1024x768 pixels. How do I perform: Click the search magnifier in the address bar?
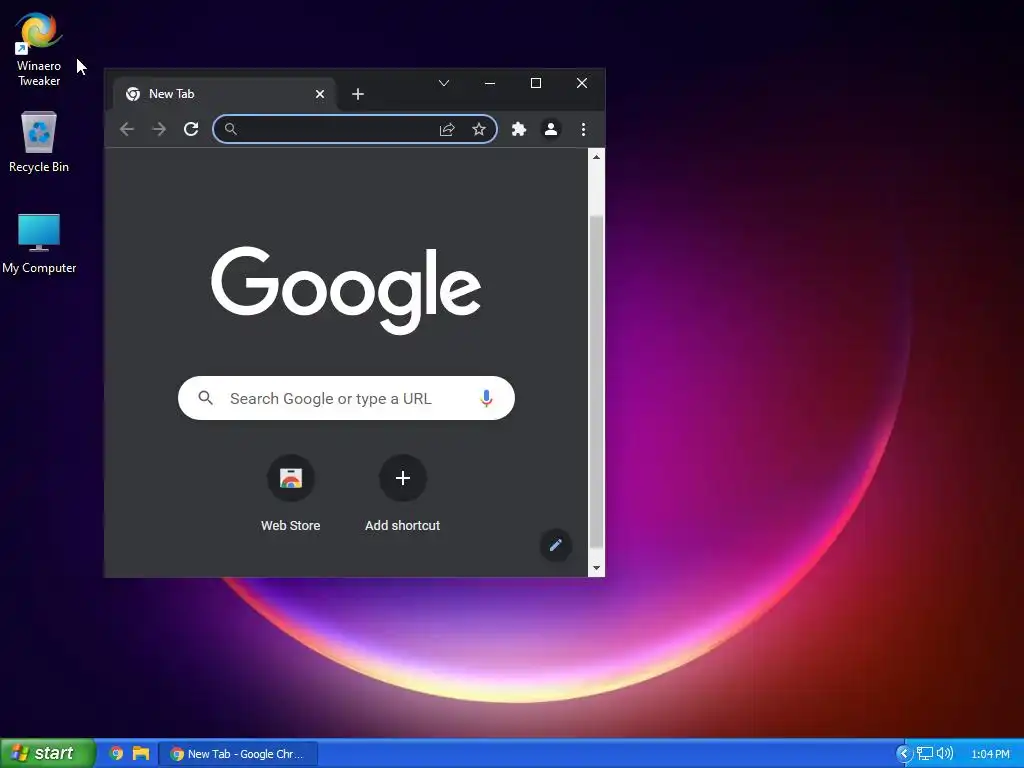click(231, 129)
